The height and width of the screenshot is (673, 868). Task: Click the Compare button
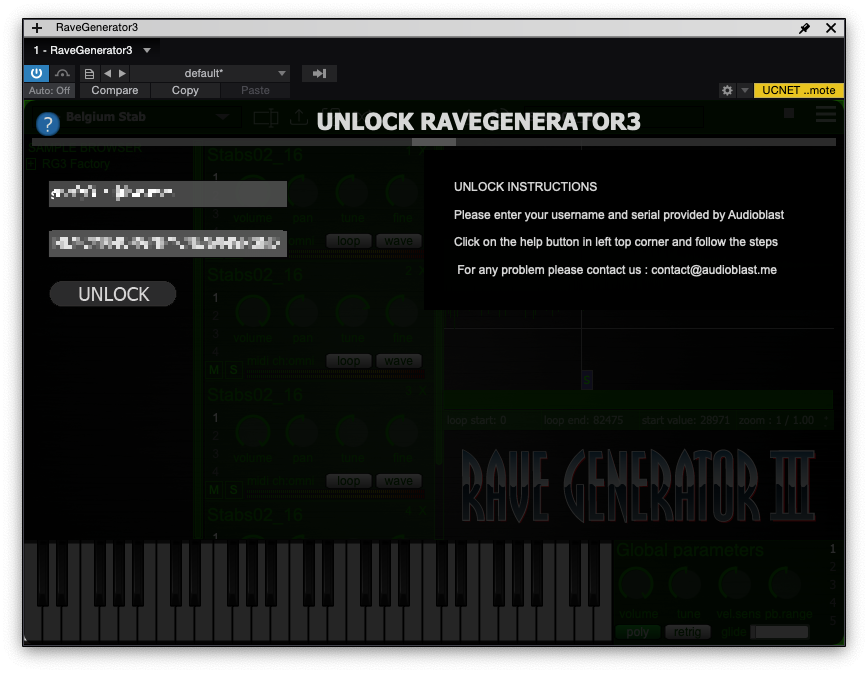(x=115, y=90)
